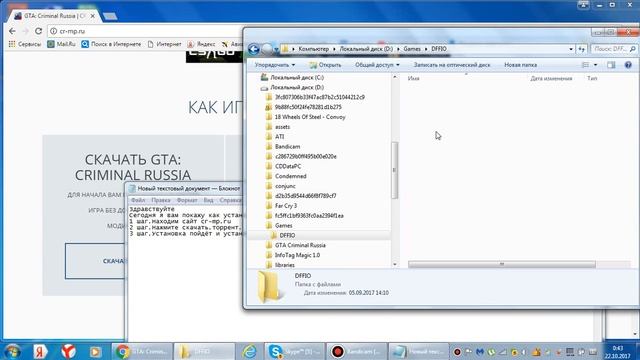Open the Упорядочить menu

(274, 65)
